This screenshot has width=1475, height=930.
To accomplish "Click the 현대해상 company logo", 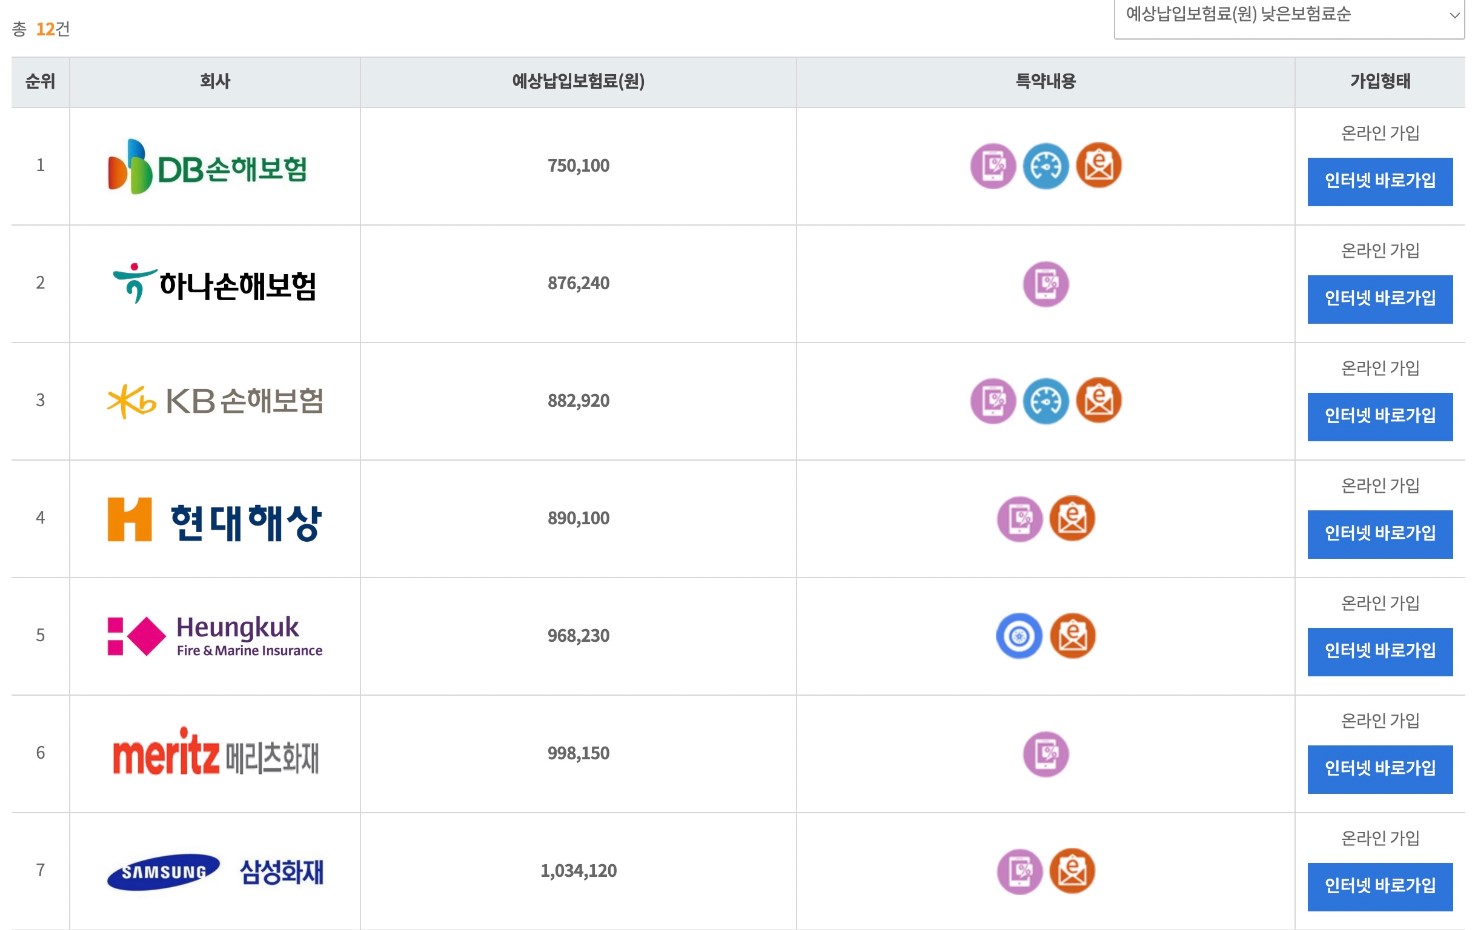I will [214, 520].
